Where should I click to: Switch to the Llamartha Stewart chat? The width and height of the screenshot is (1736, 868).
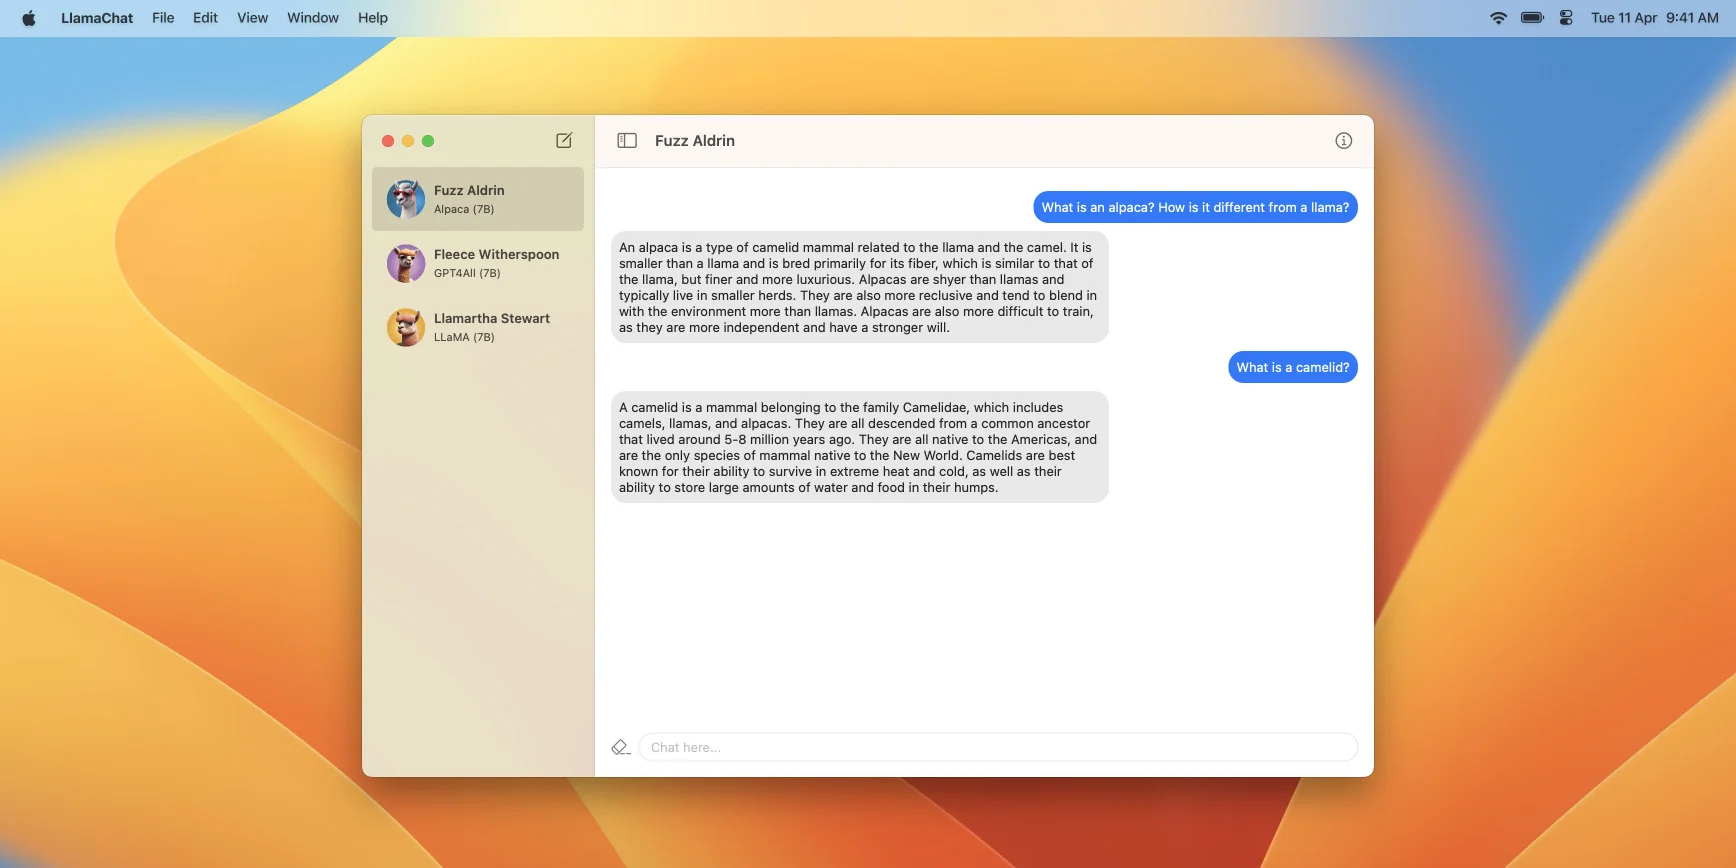click(491, 327)
